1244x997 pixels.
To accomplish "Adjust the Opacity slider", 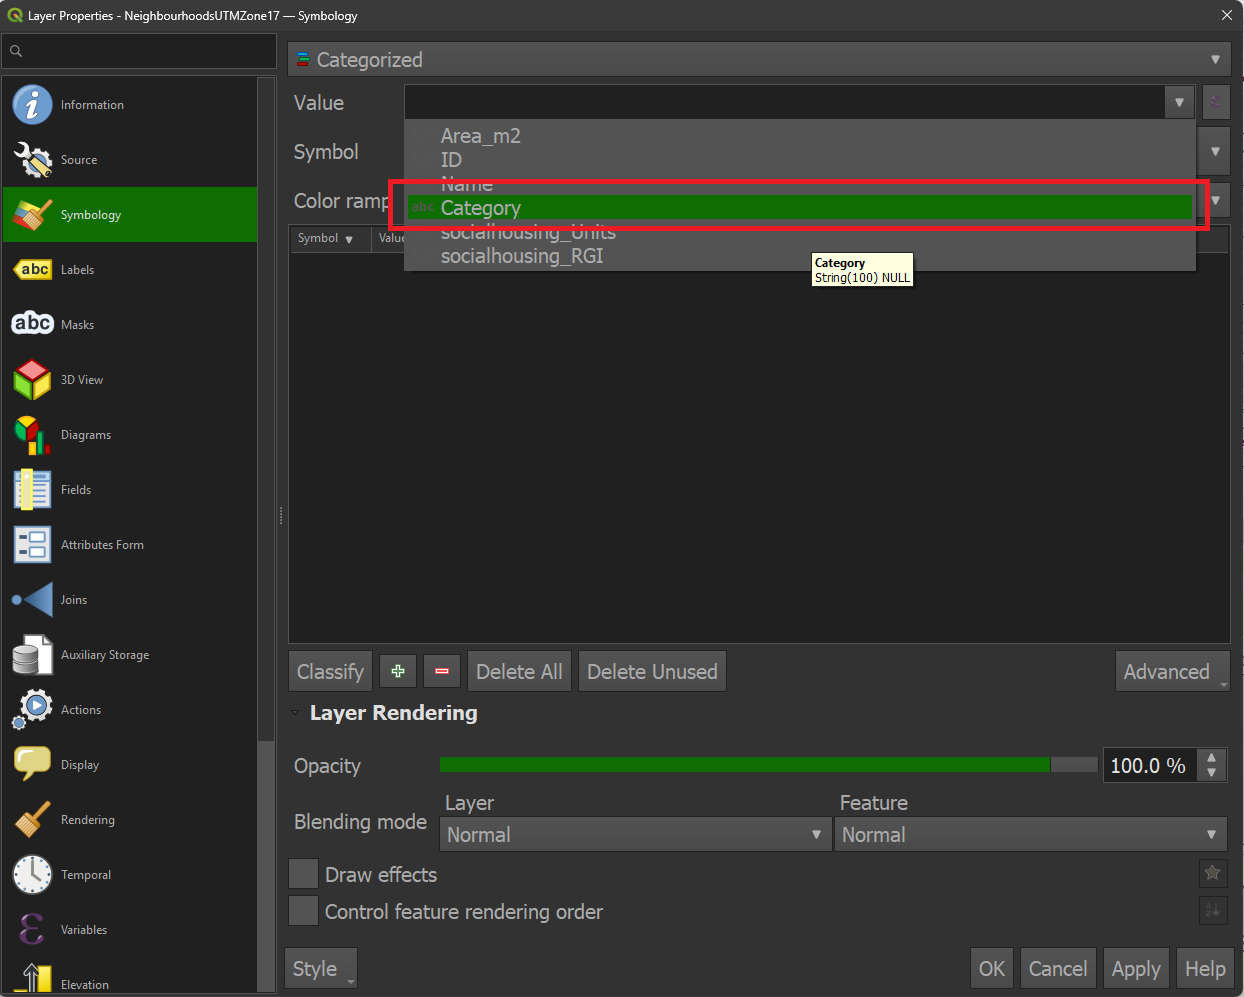I will pyautogui.click(x=768, y=765).
